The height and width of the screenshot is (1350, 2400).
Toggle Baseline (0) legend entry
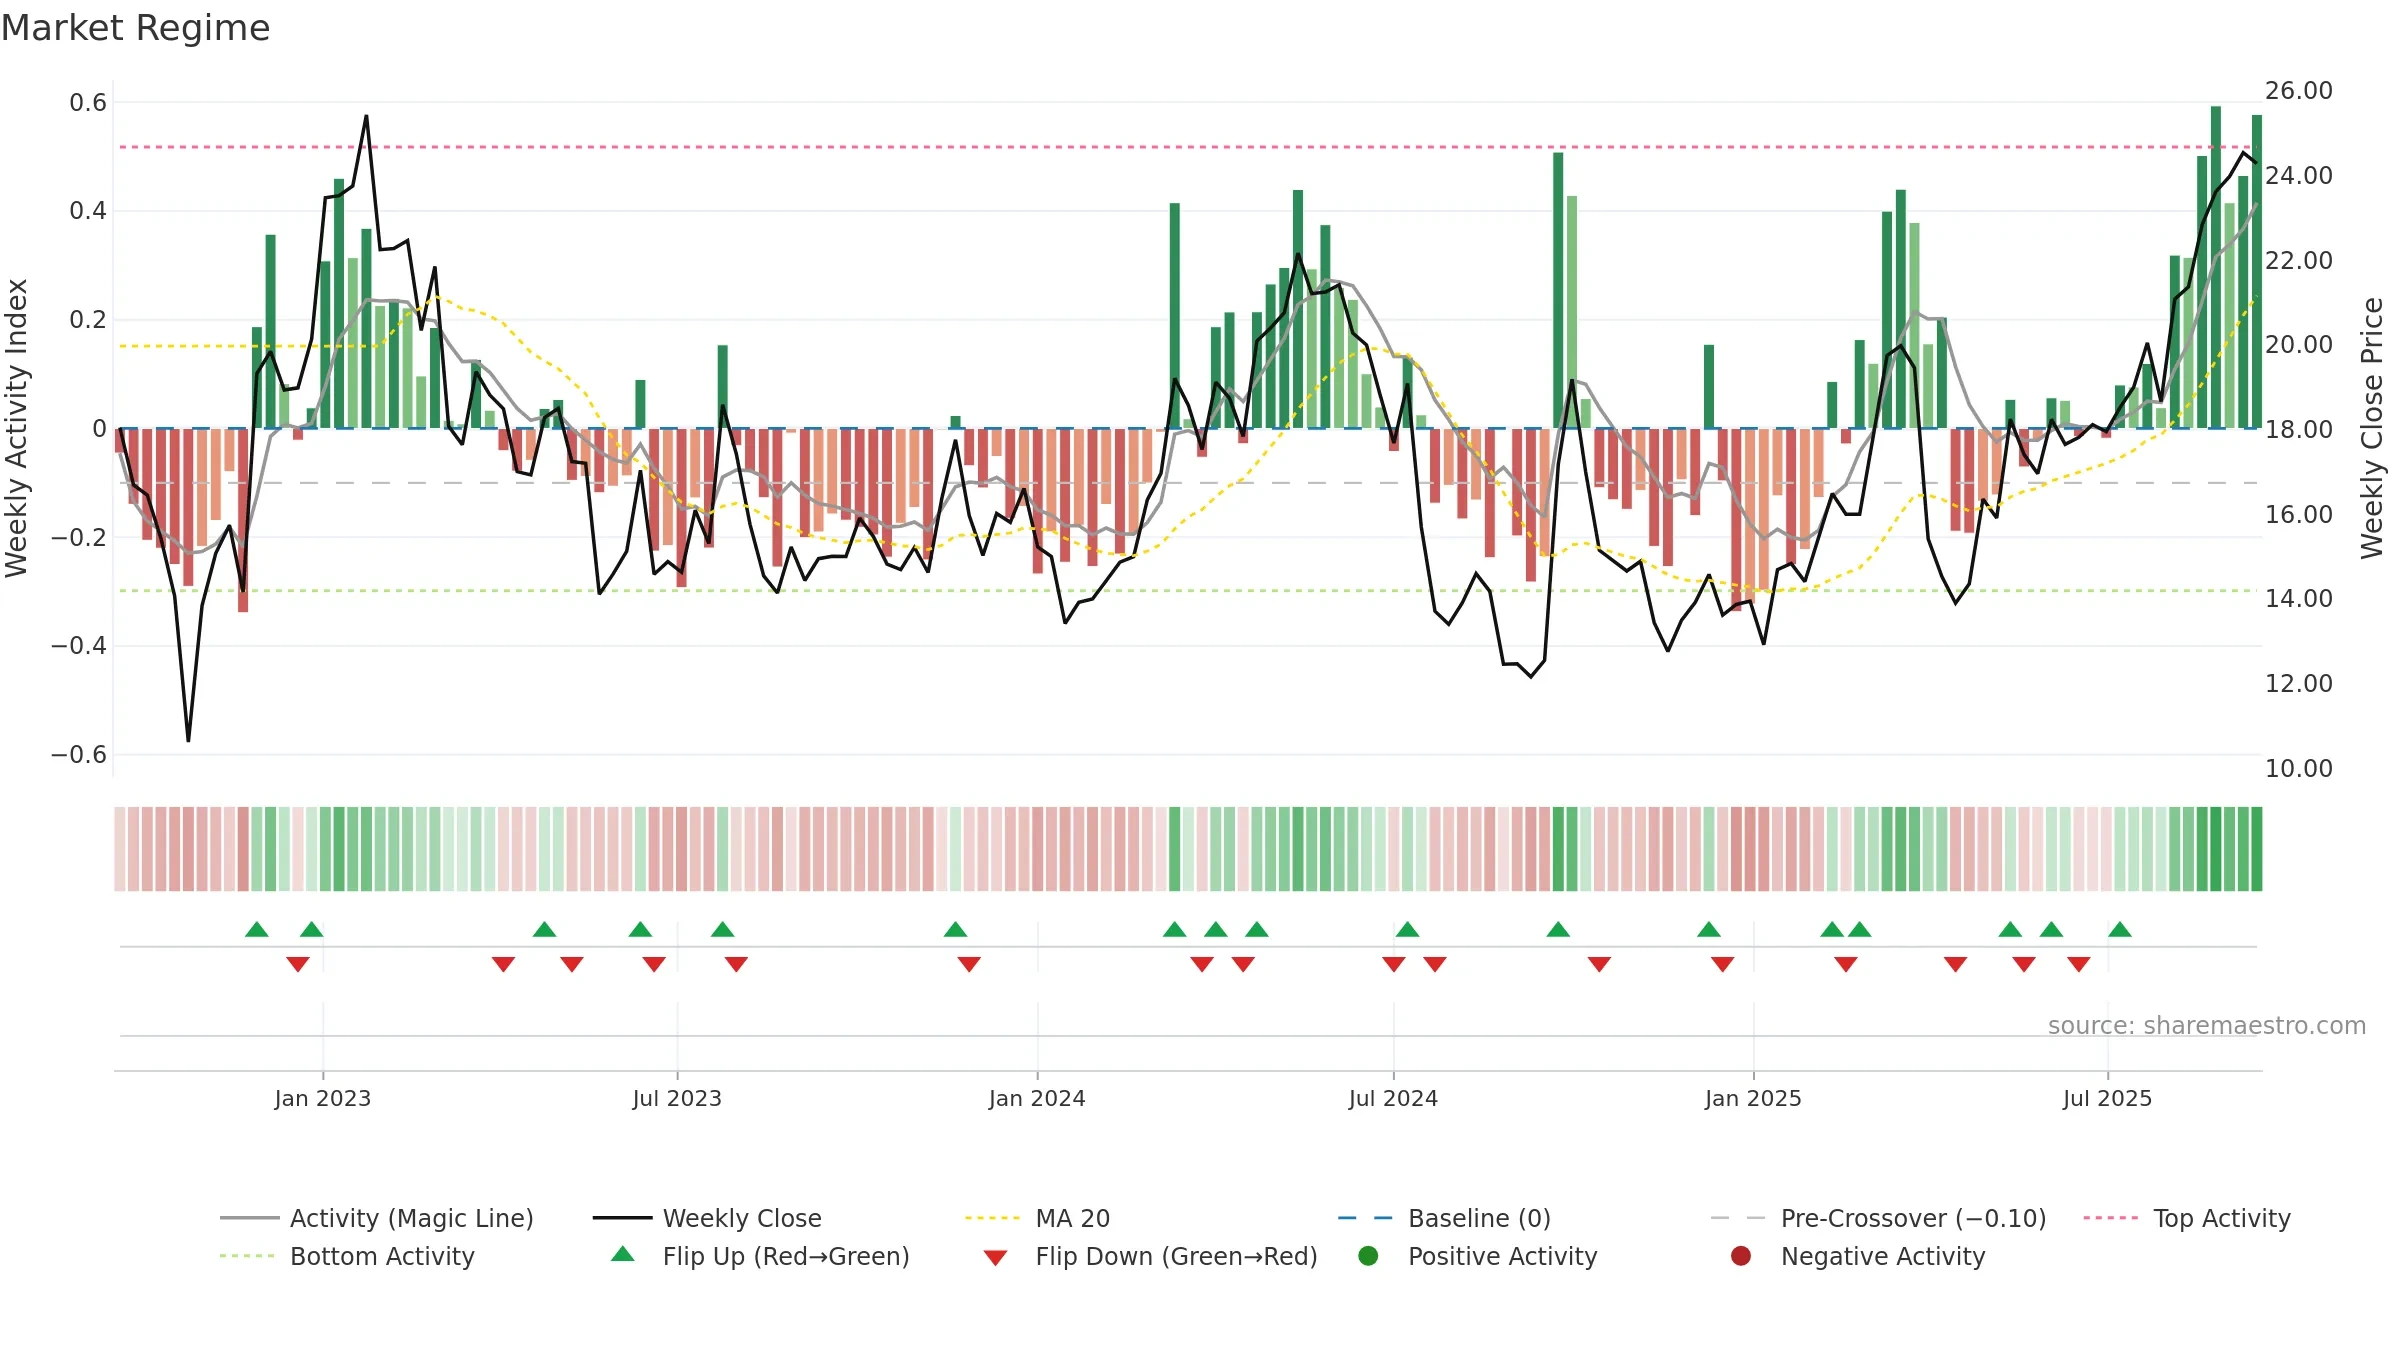[1444, 1218]
